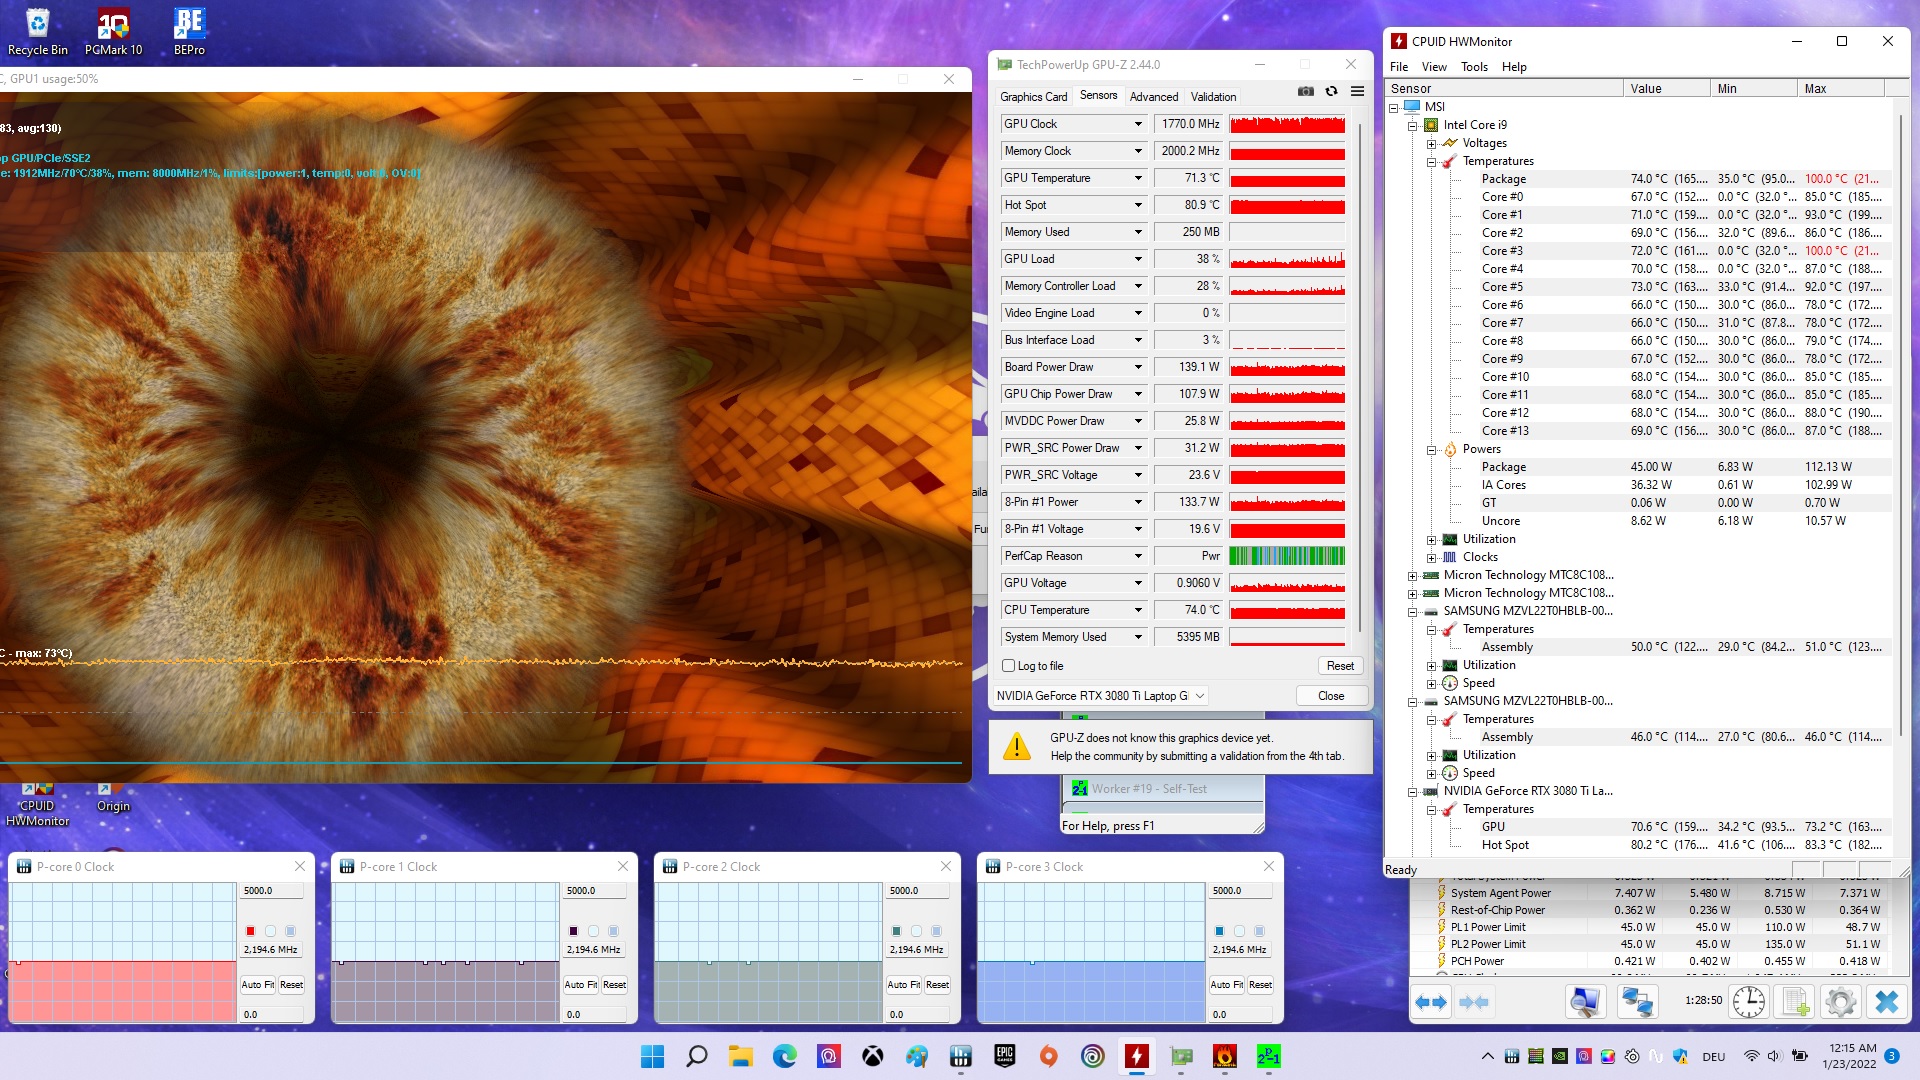The height and width of the screenshot is (1080, 1920).
Task: Click the Reset button in GPU-Z
Action: (x=1339, y=666)
